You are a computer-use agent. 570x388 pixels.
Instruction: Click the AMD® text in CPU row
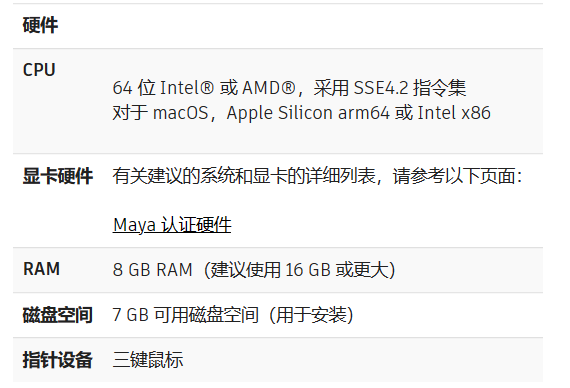[x=269, y=88]
